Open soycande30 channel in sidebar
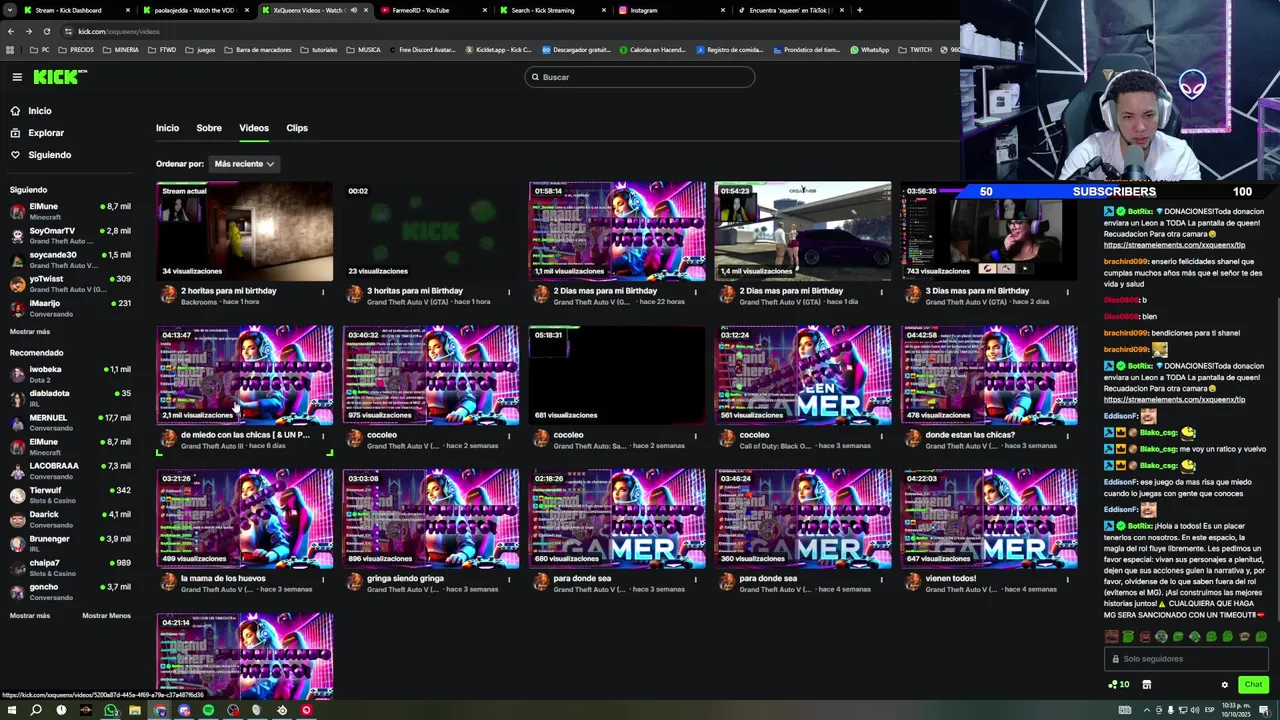This screenshot has width=1280, height=720. pyautogui.click(x=70, y=259)
